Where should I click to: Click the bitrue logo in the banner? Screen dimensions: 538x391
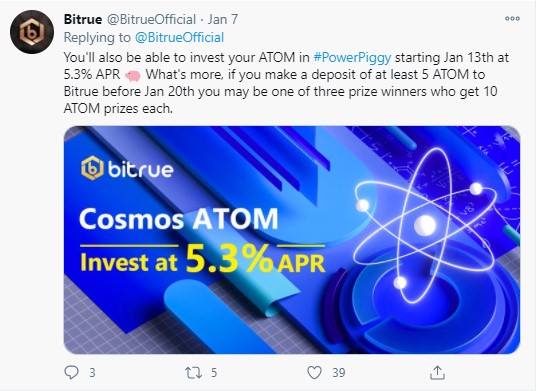click(127, 168)
